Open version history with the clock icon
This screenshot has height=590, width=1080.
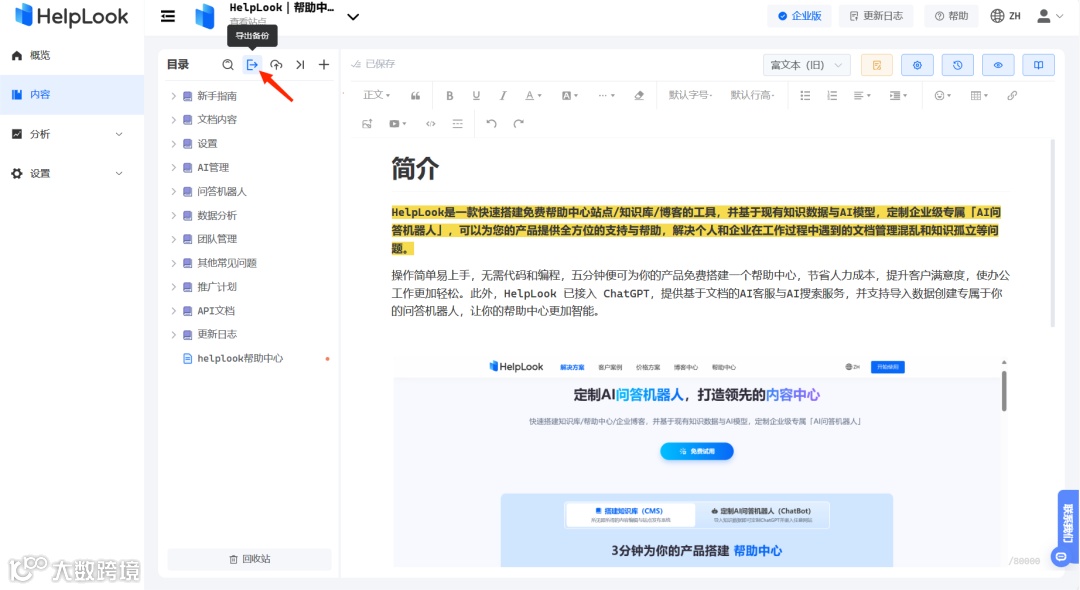click(x=958, y=64)
